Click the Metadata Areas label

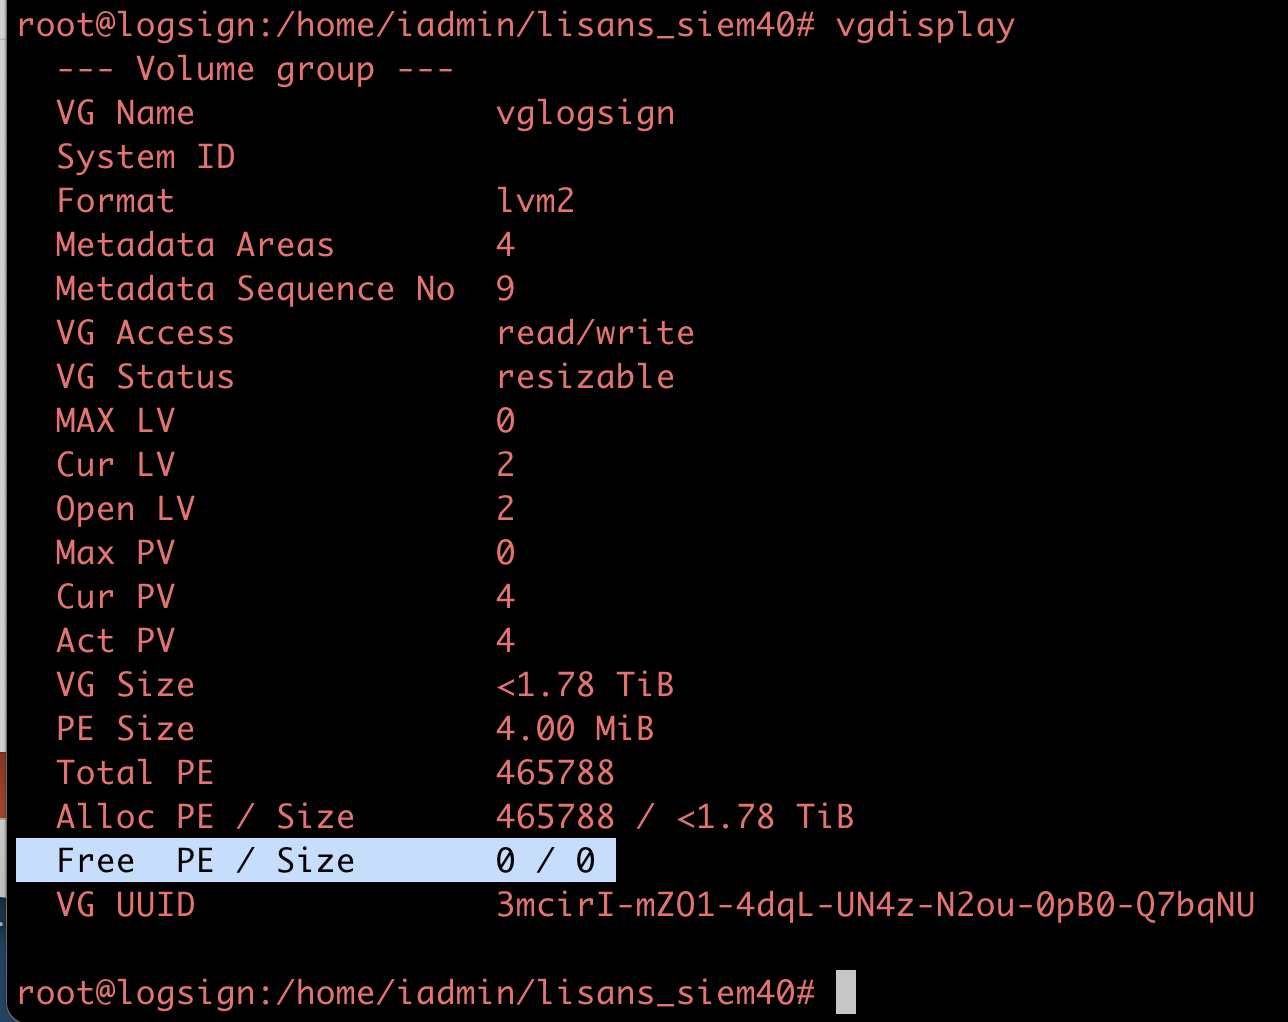(x=195, y=245)
